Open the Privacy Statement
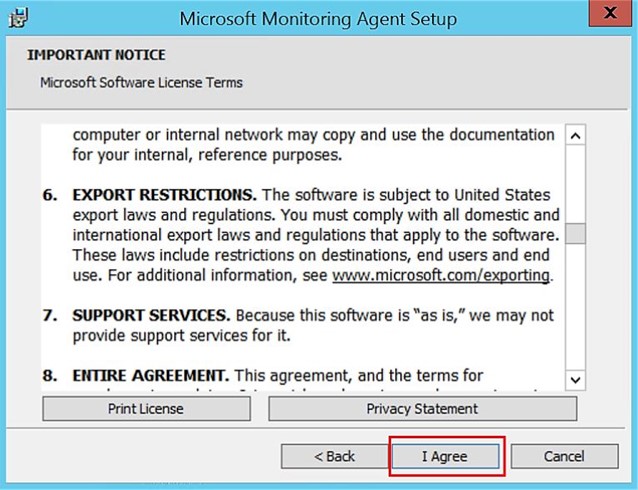The width and height of the screenshot is (638, 490). coord(422,409)
